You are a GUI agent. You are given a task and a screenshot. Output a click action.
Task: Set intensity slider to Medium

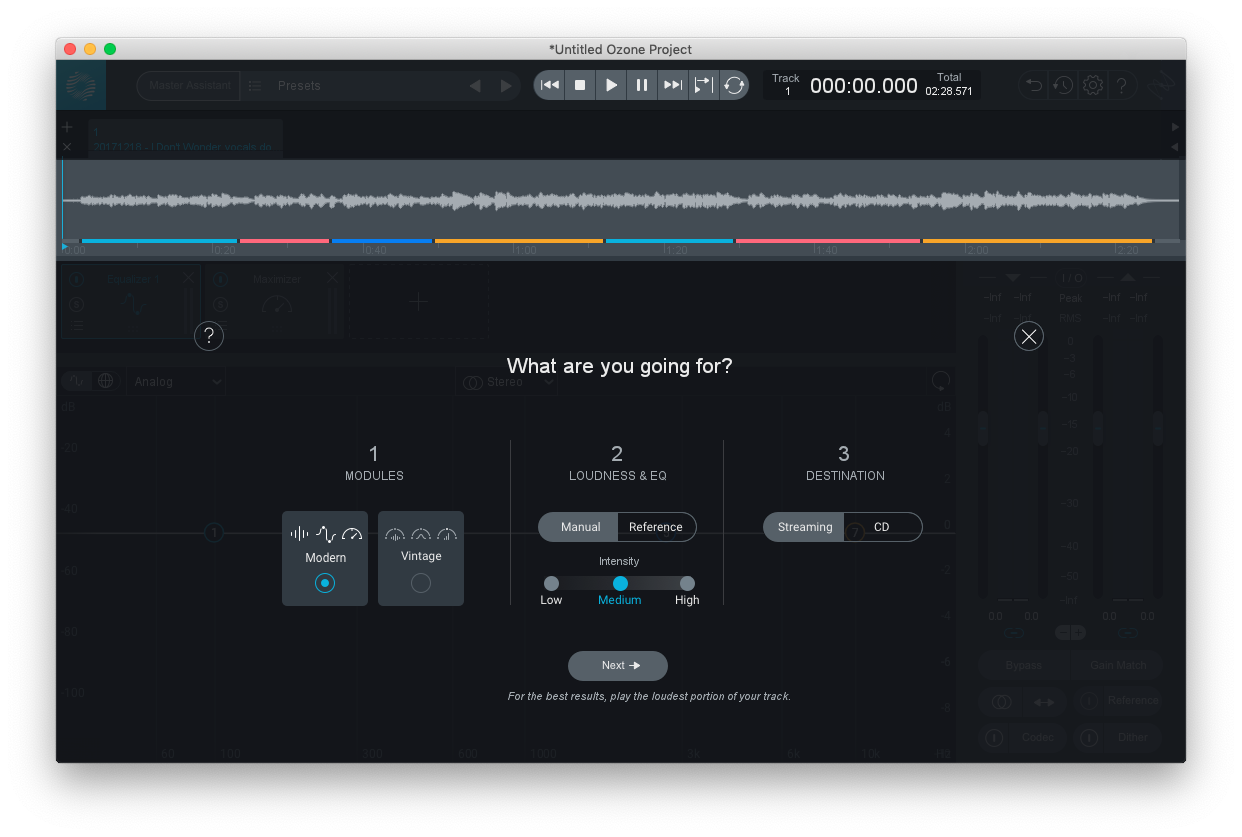tap(620, 583)
